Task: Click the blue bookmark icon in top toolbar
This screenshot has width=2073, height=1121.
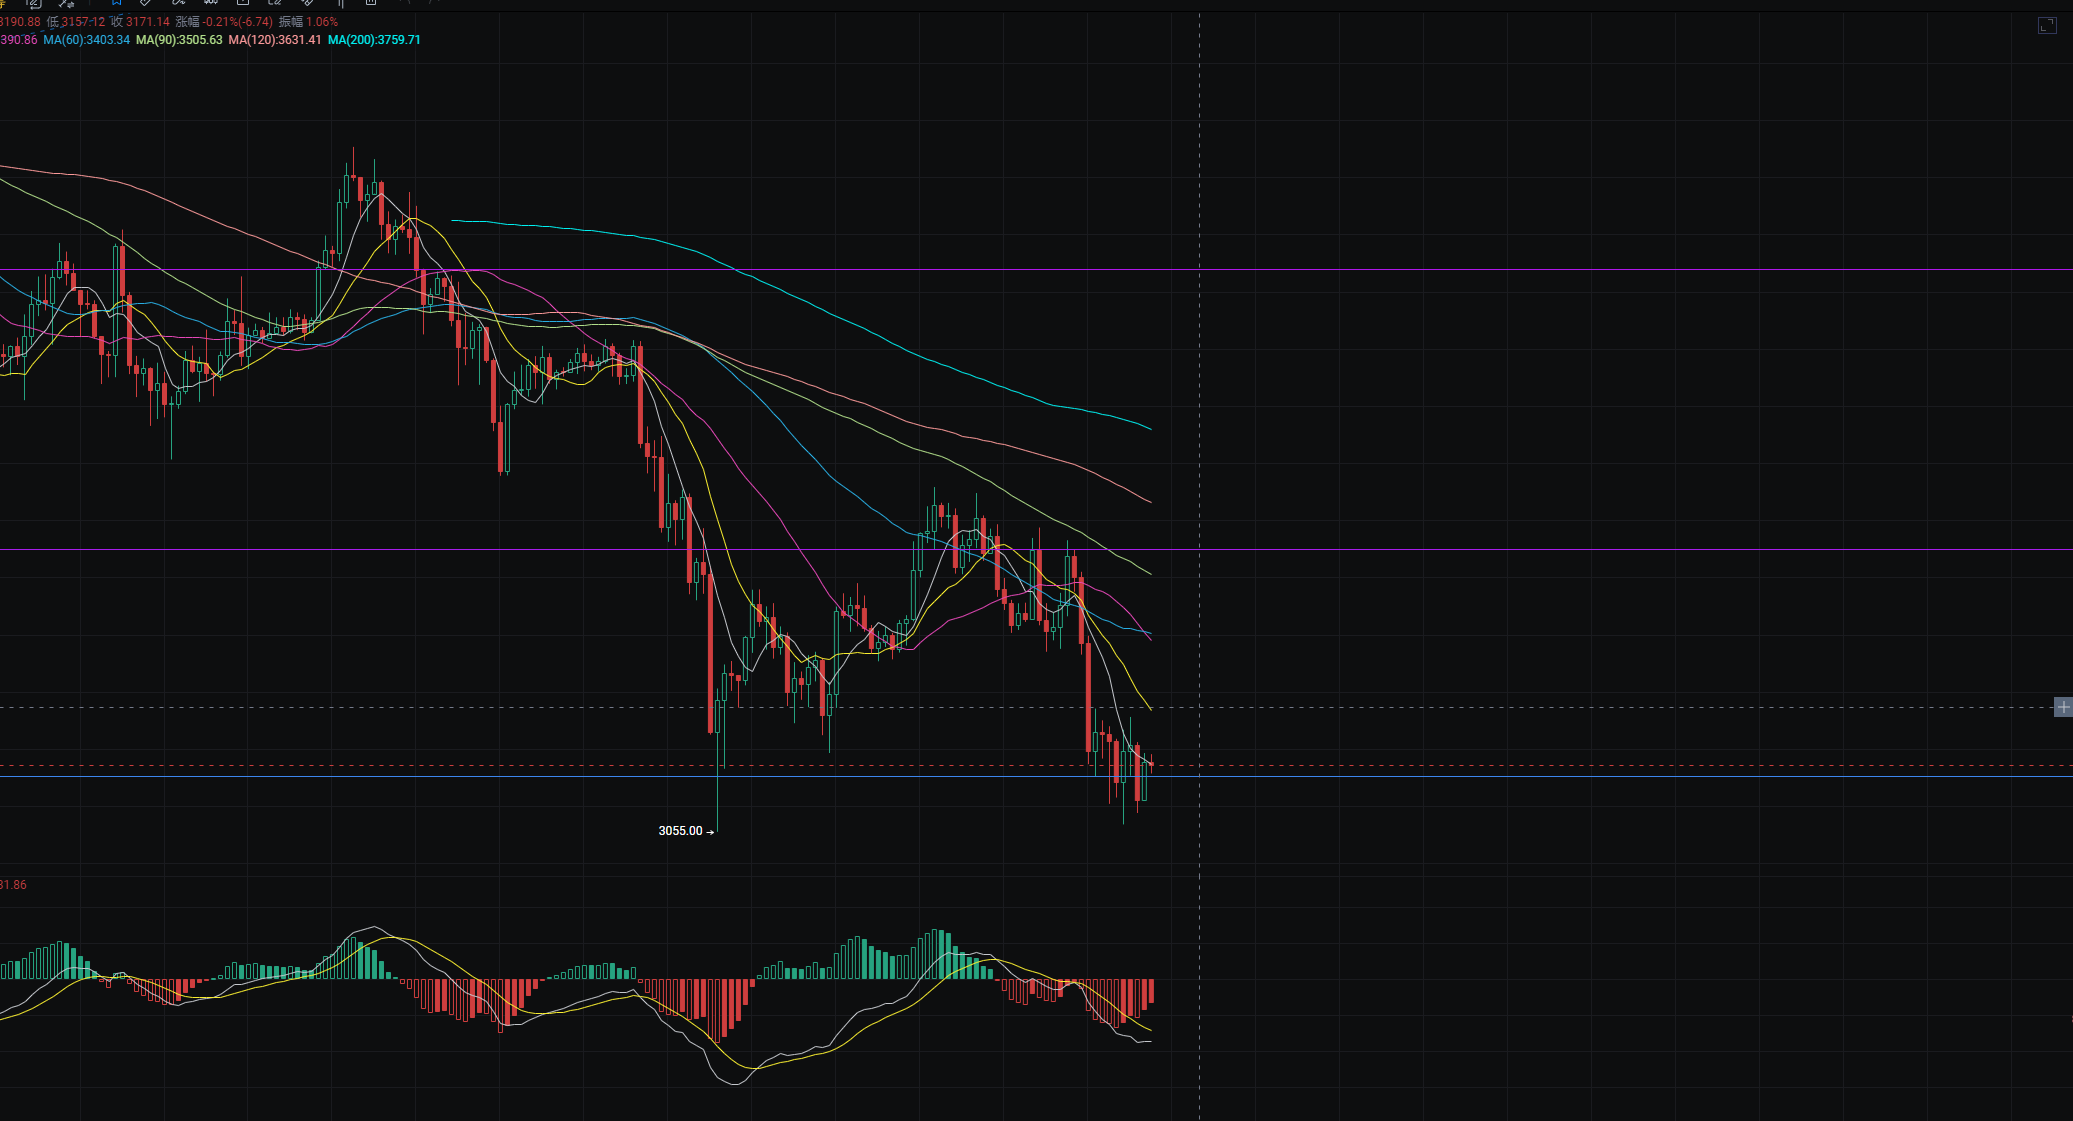Action: [117, 3]
